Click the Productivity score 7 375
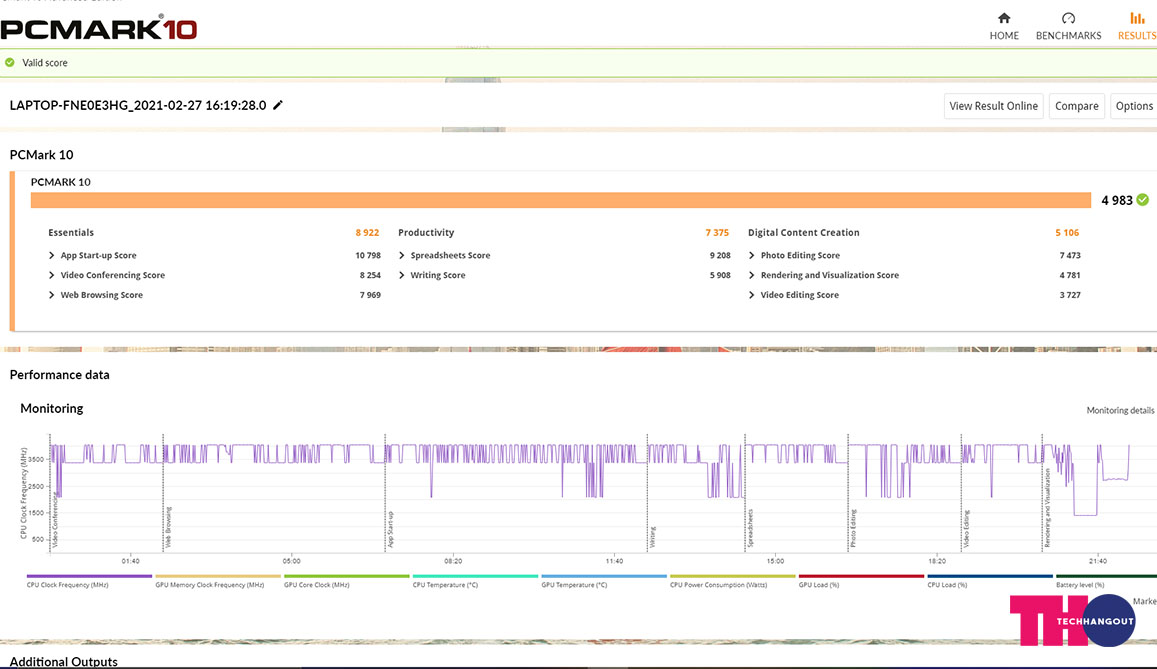Screen dimensions: 1157x669 pyautogui.click(x=716, y=232)
